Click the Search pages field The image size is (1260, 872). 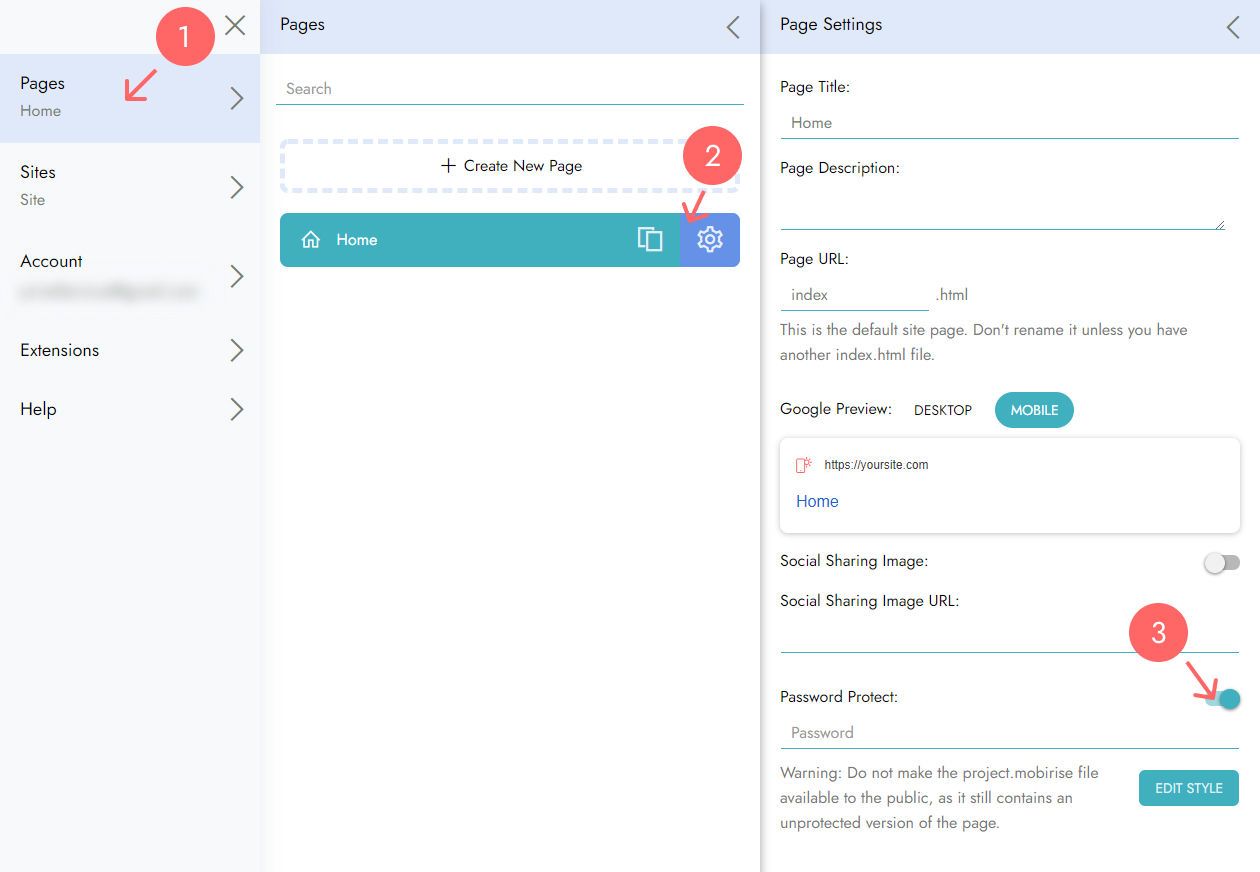(510, 89)
